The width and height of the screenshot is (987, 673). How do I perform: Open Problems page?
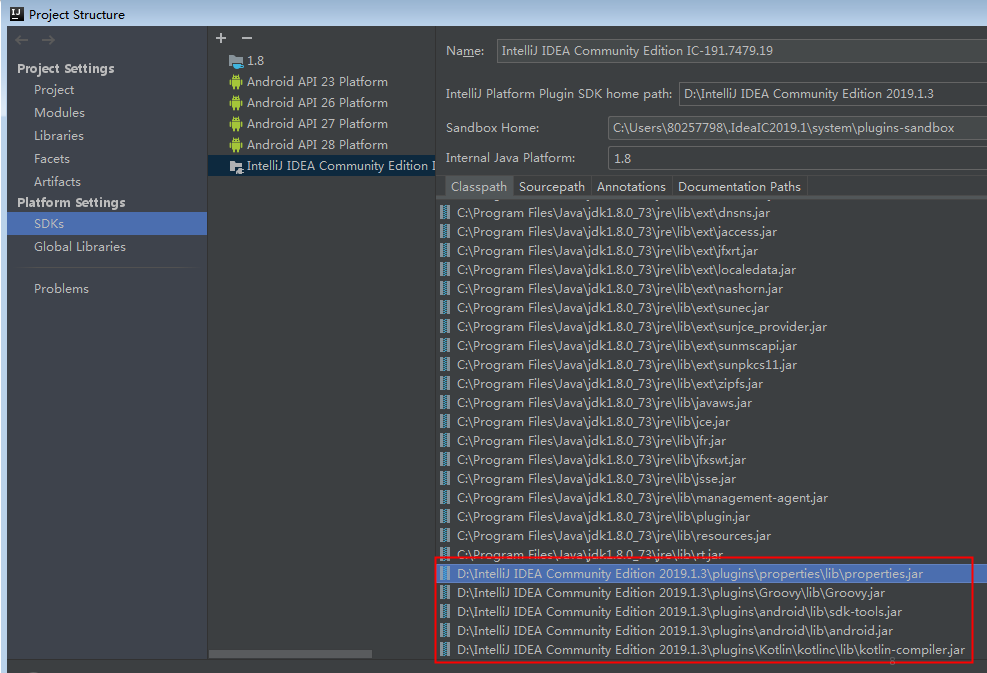61,289
